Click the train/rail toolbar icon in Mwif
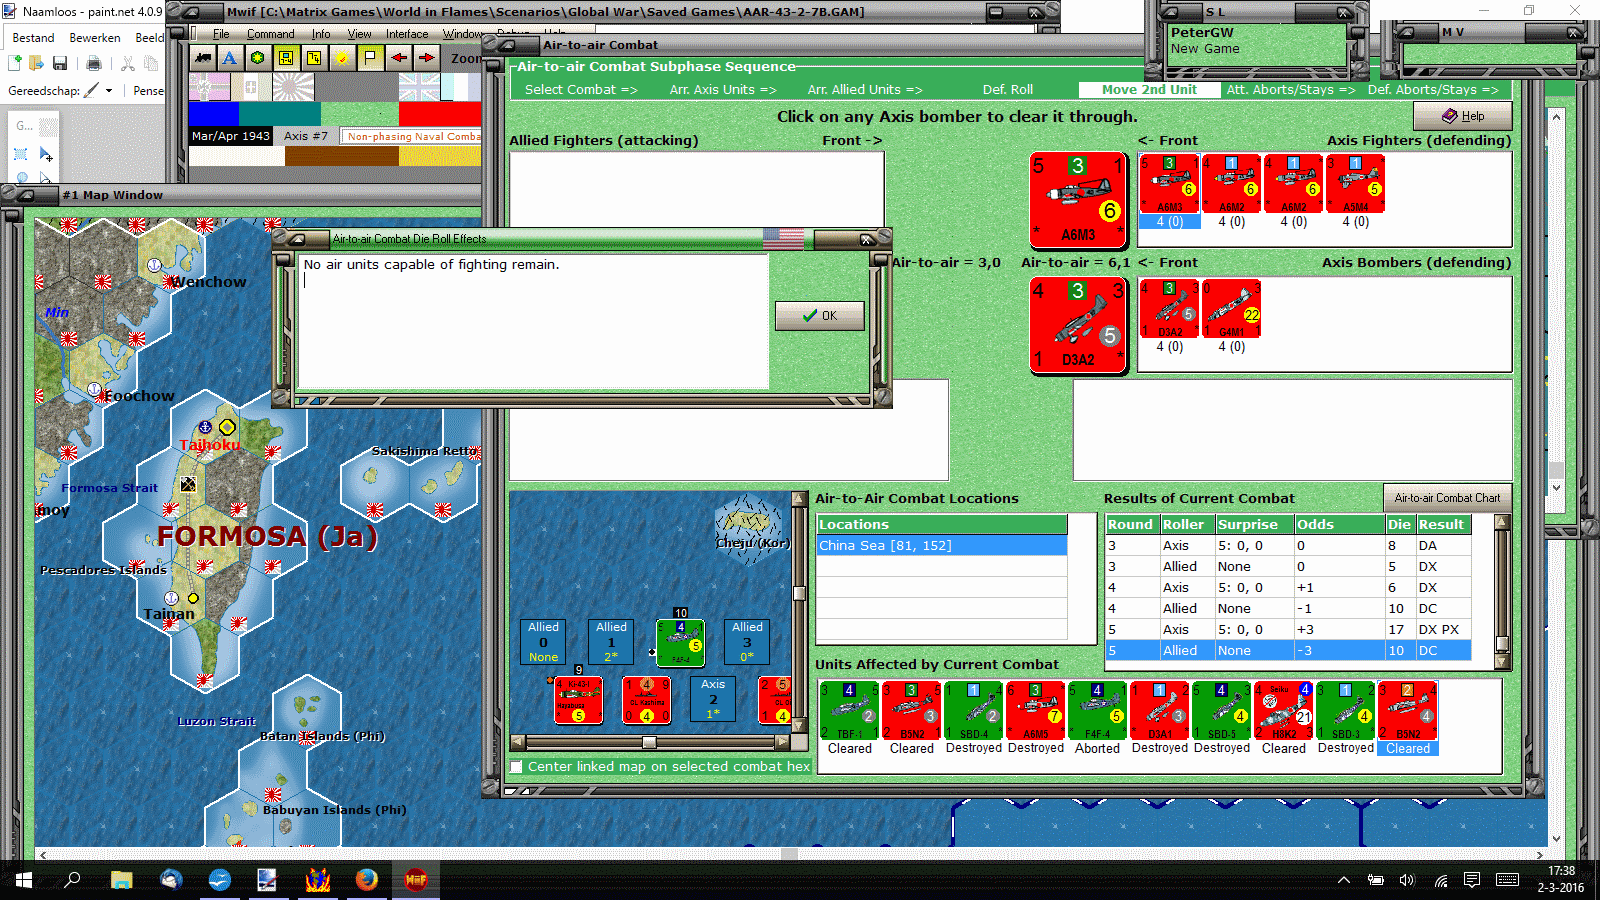The height and width of the screenshot is (900, 1600). 203,58
